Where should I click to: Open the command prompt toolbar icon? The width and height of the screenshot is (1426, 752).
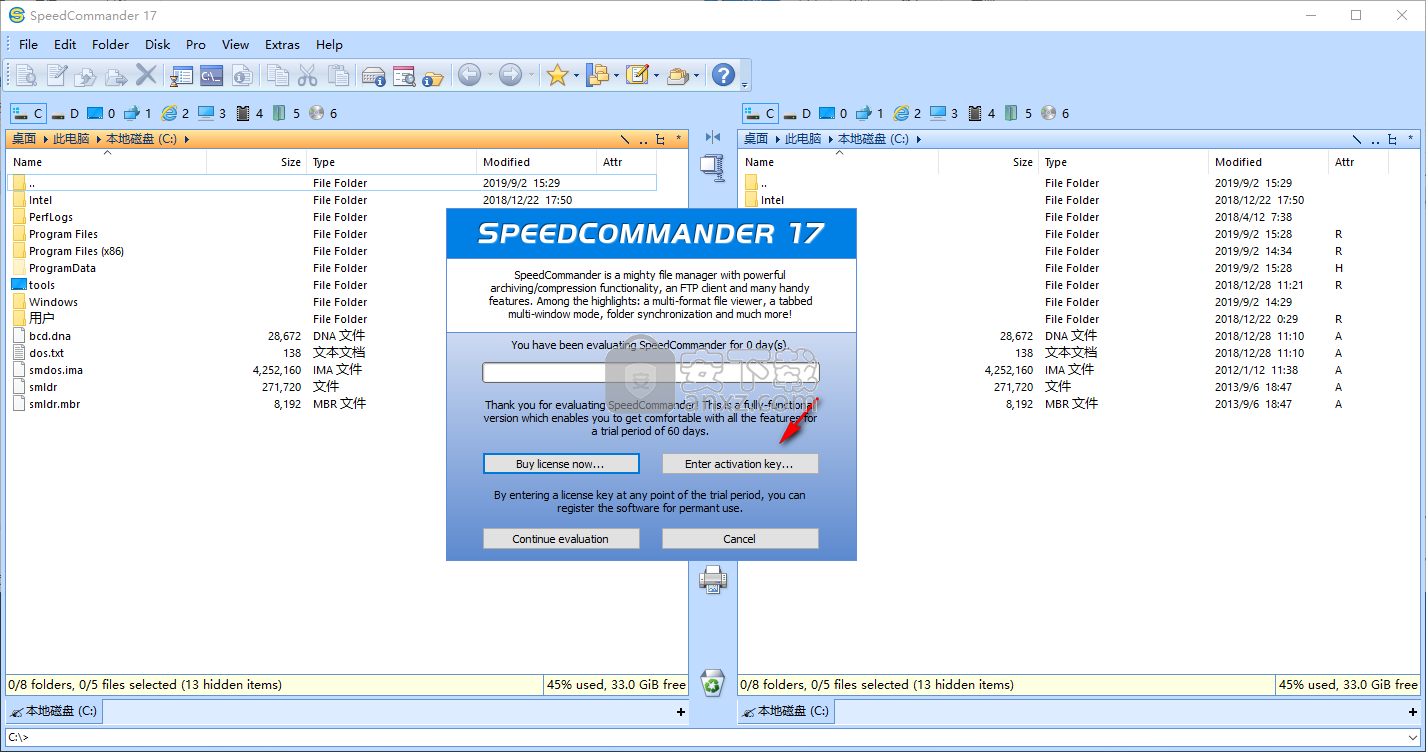point(211,75)
